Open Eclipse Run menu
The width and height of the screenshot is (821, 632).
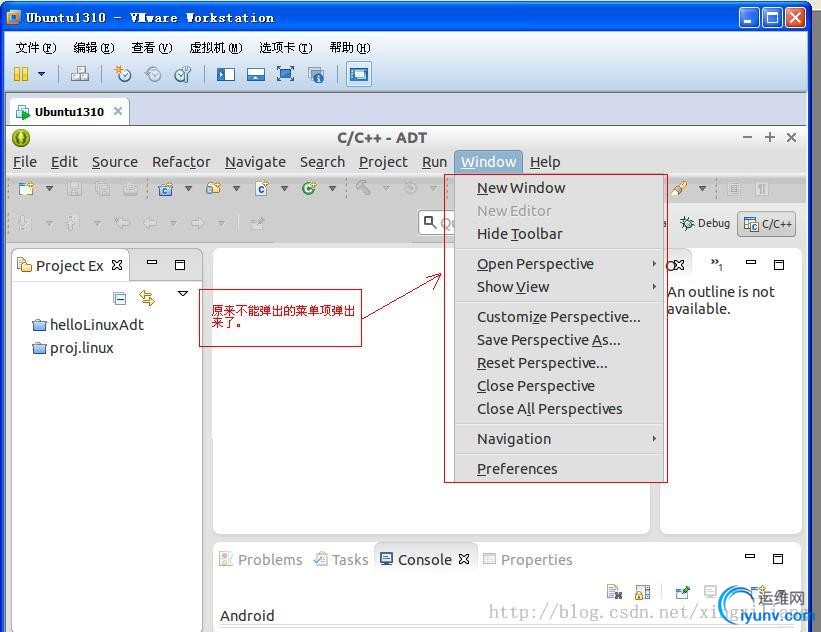point(435,162)
